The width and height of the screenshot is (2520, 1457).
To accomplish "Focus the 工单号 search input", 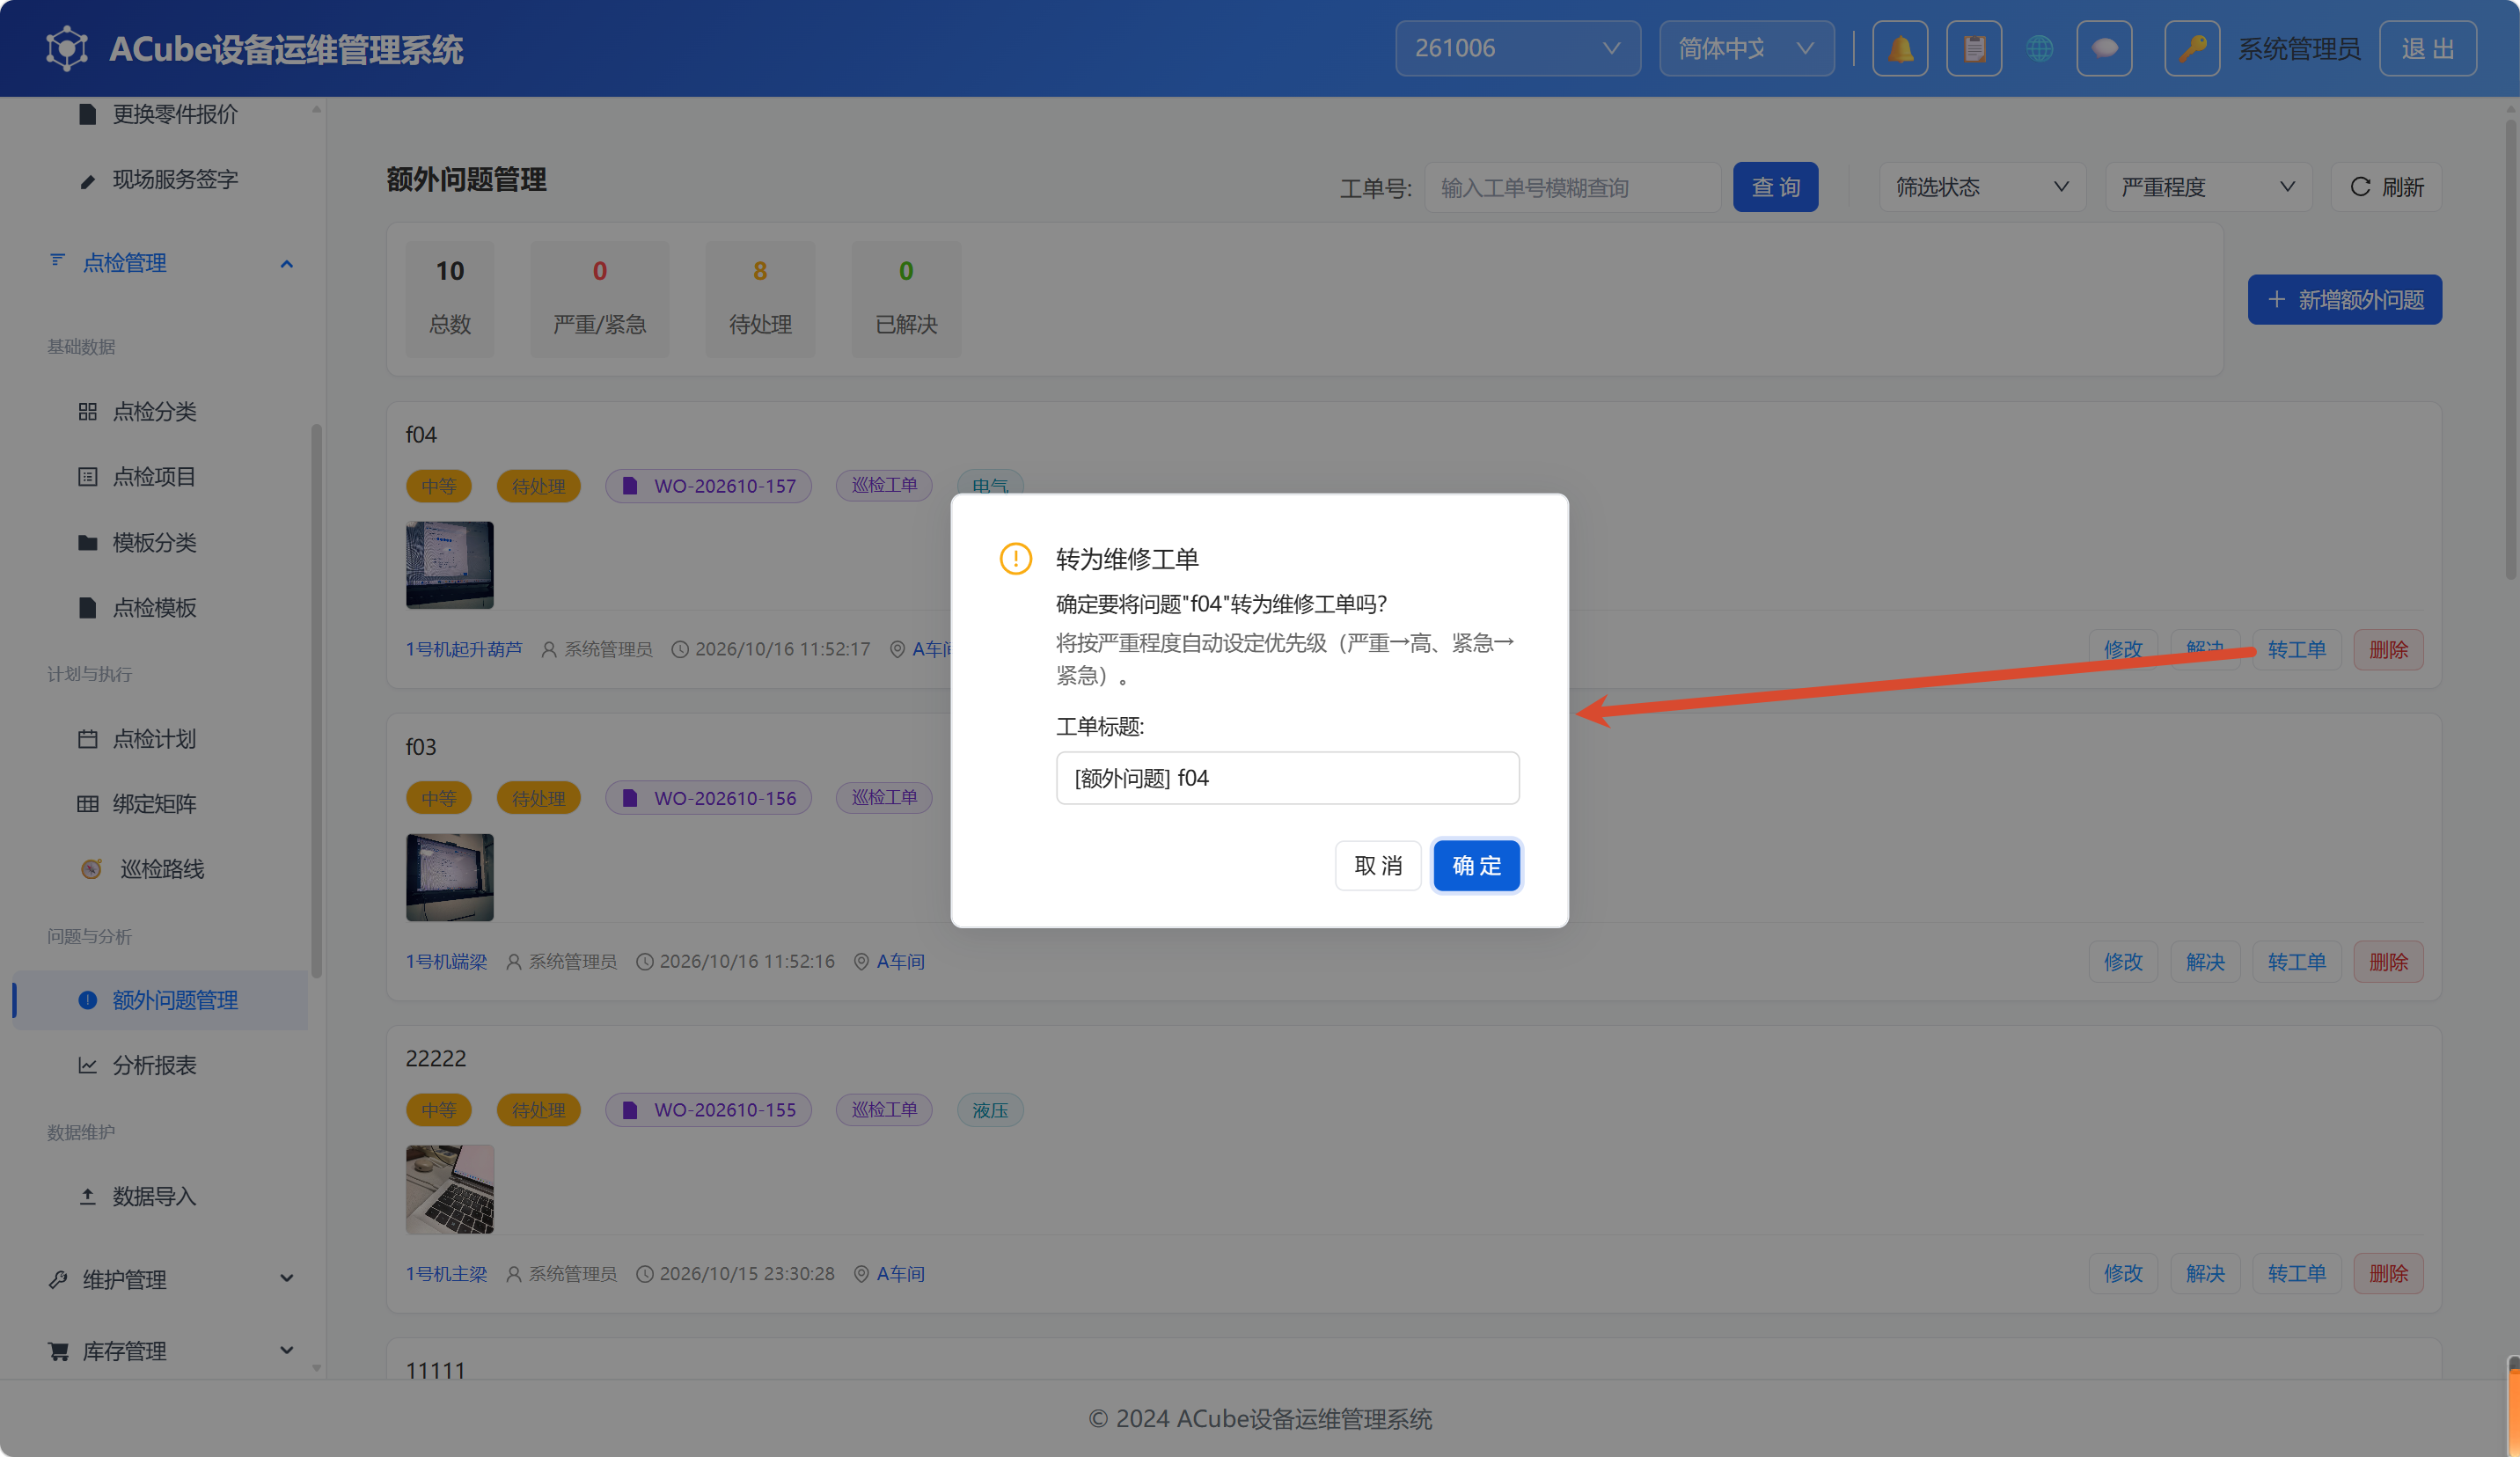I will click(1572, 187).
